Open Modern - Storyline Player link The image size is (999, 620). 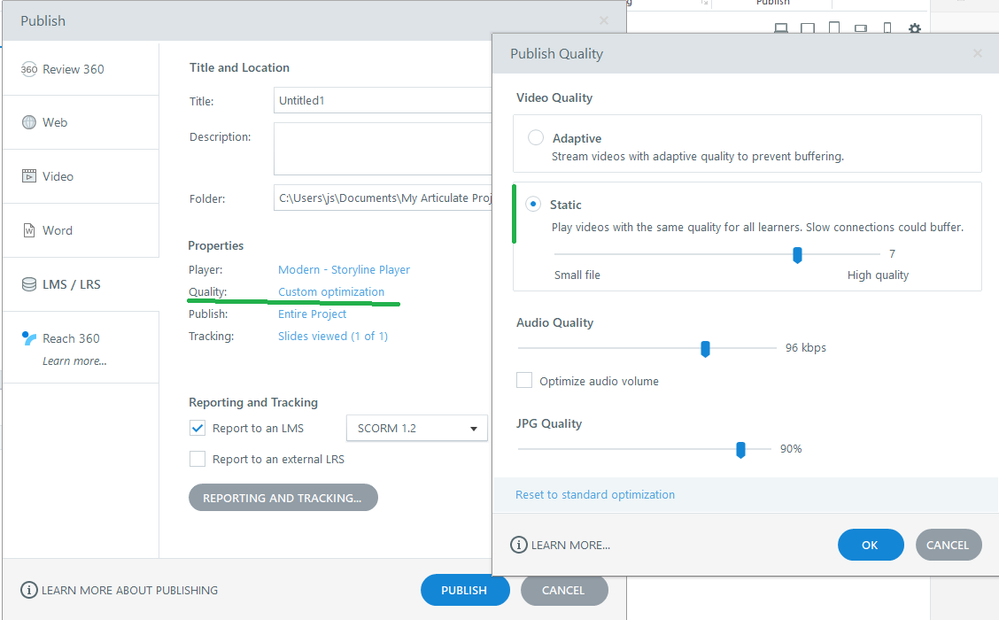tap(344, 270)
